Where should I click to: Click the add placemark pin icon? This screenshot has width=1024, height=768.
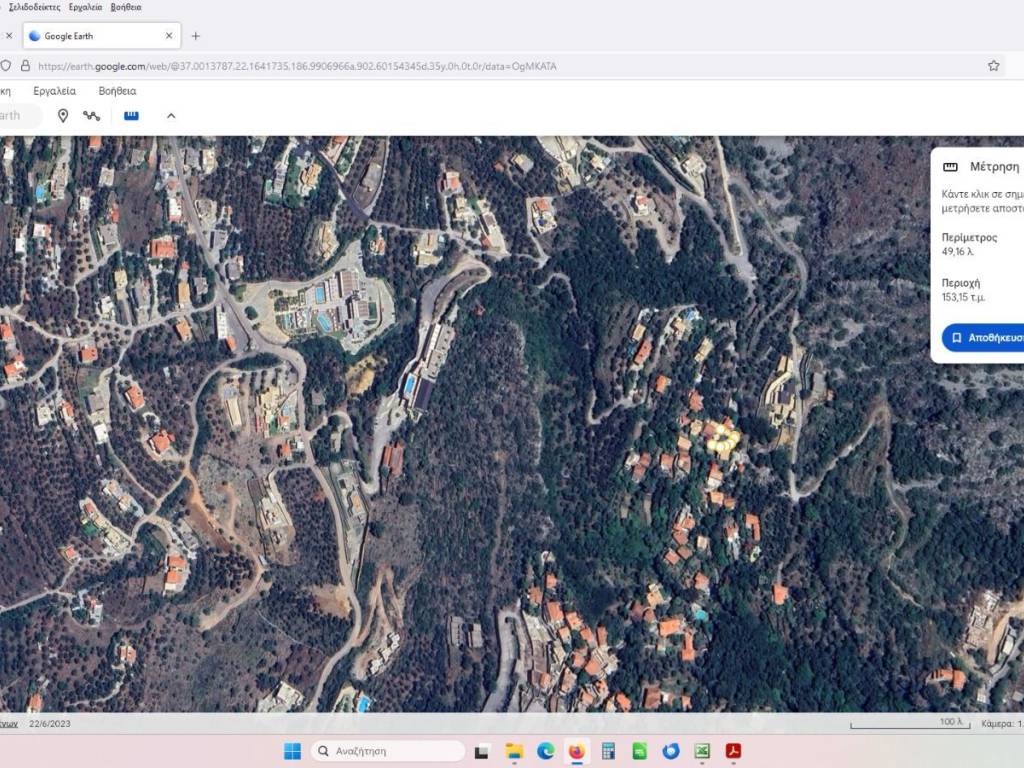[63, 116]
